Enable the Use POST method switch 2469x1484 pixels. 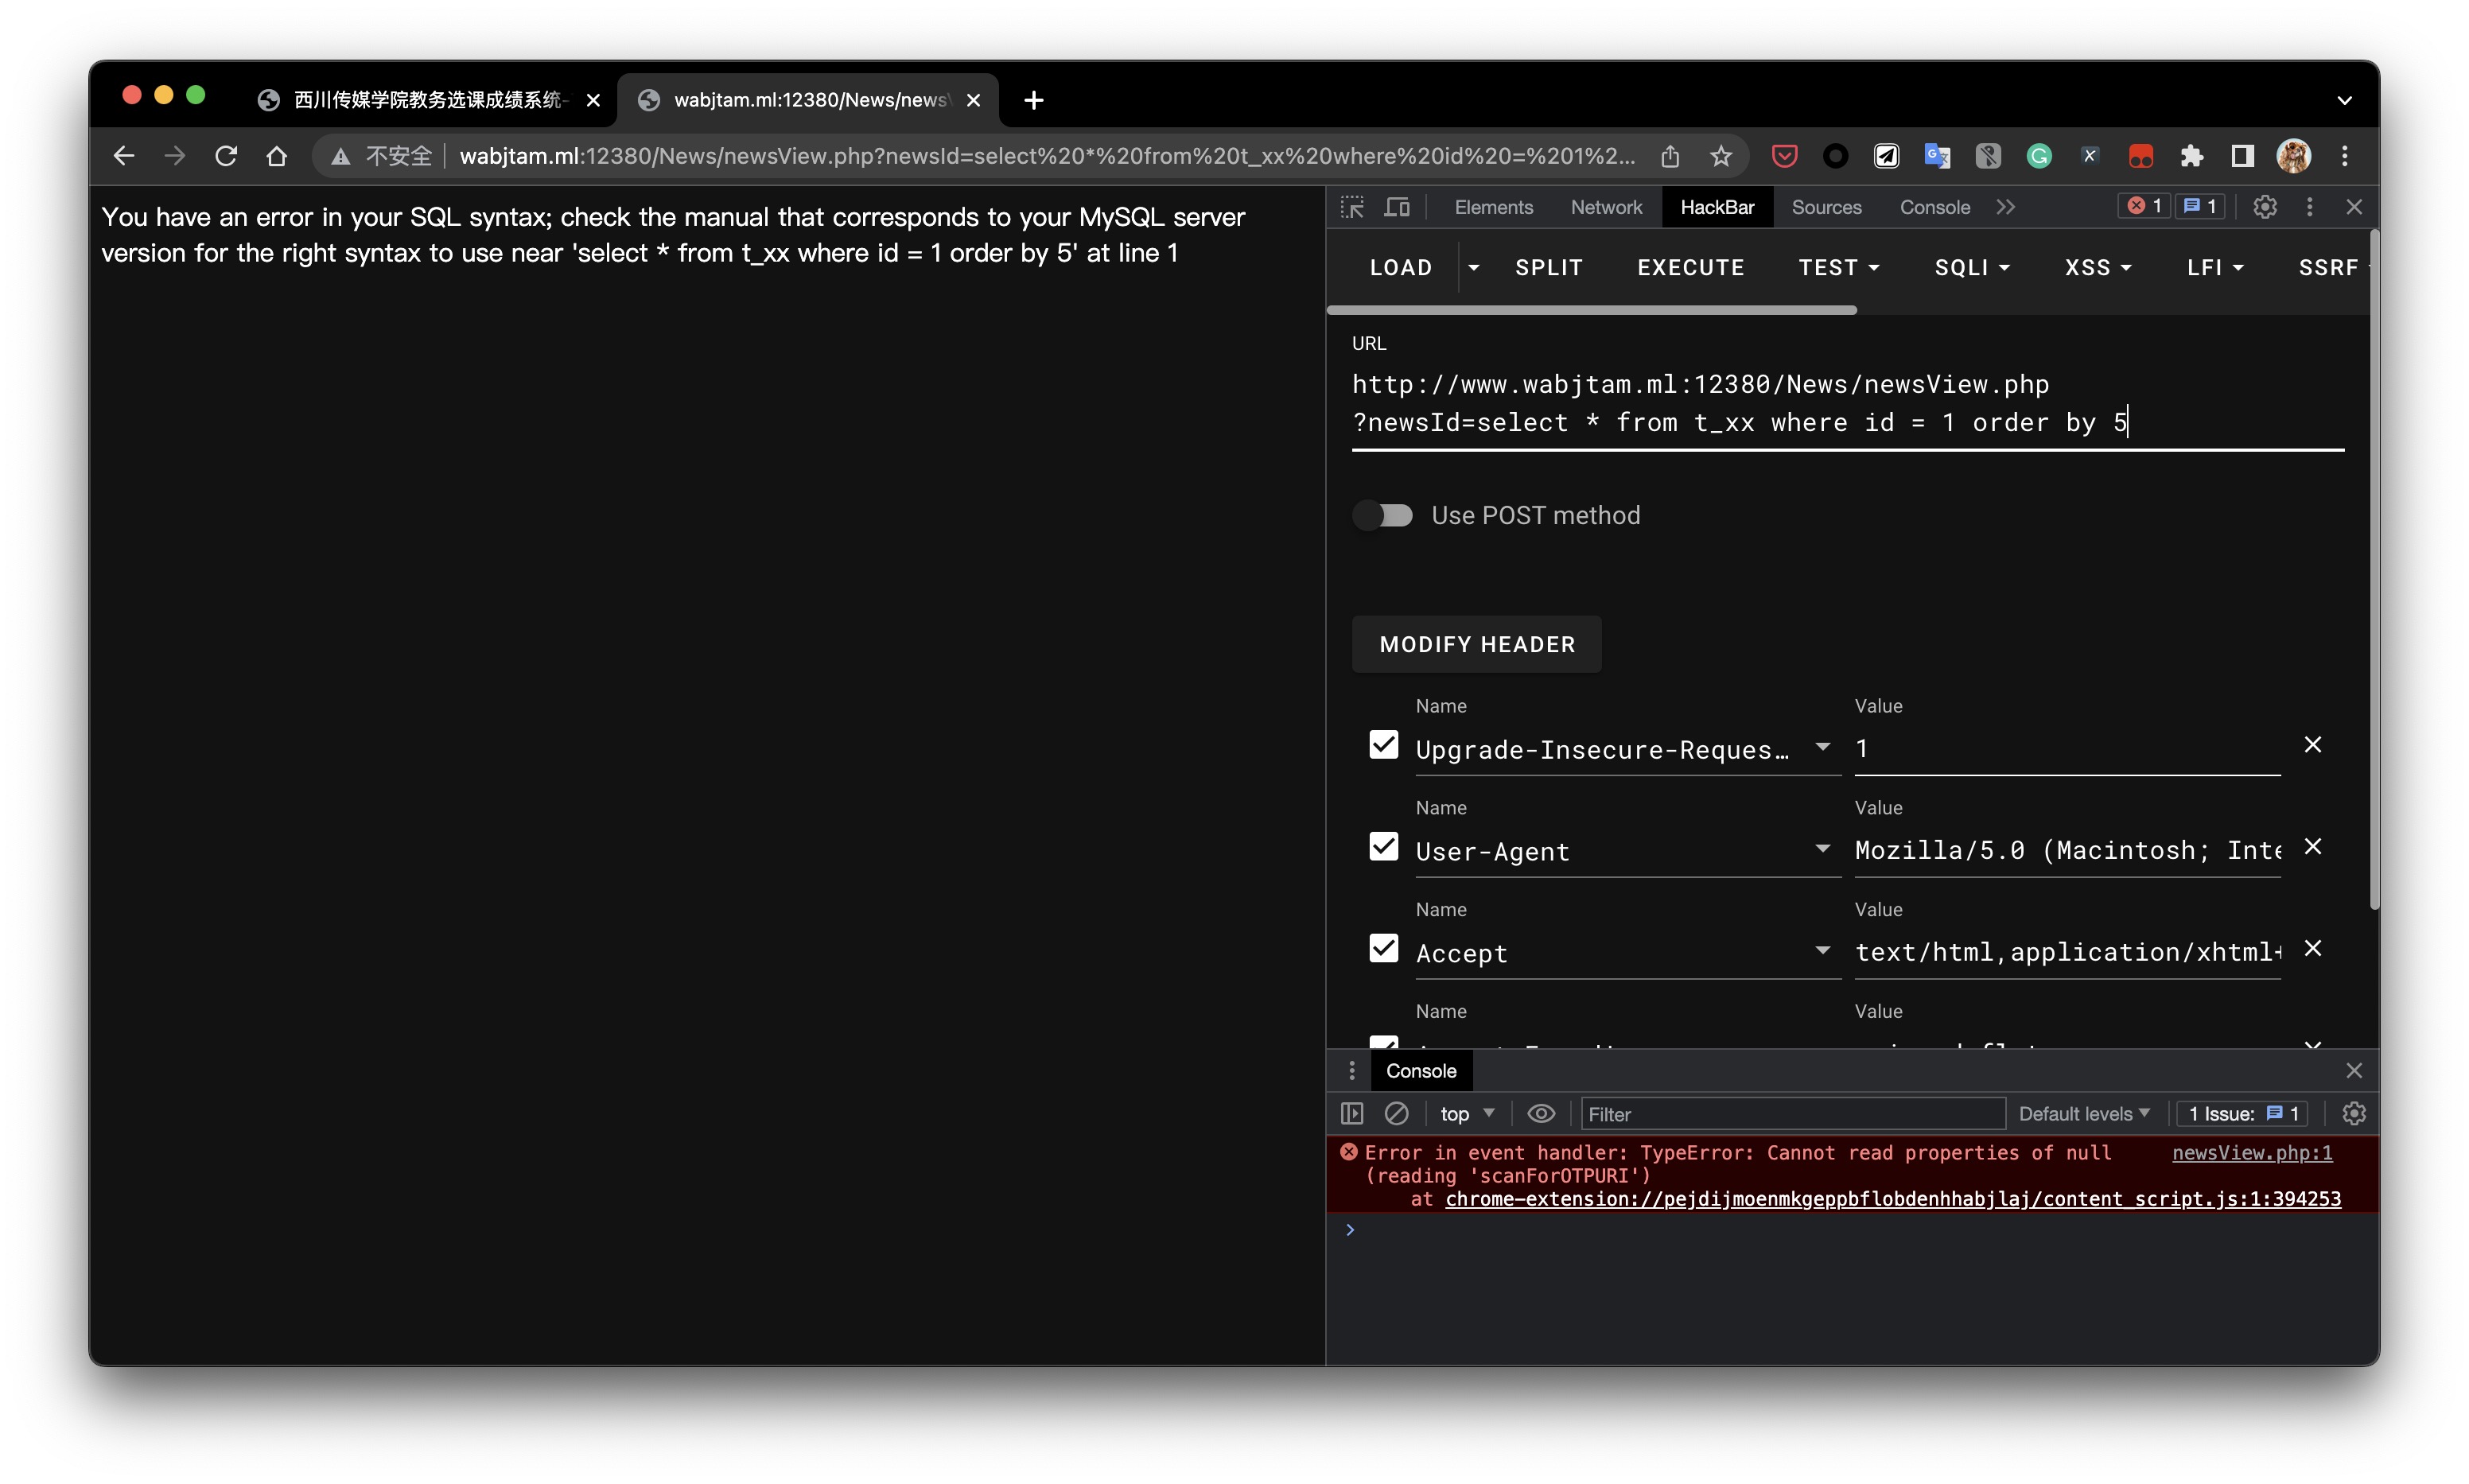click(x=1384, y=515)
